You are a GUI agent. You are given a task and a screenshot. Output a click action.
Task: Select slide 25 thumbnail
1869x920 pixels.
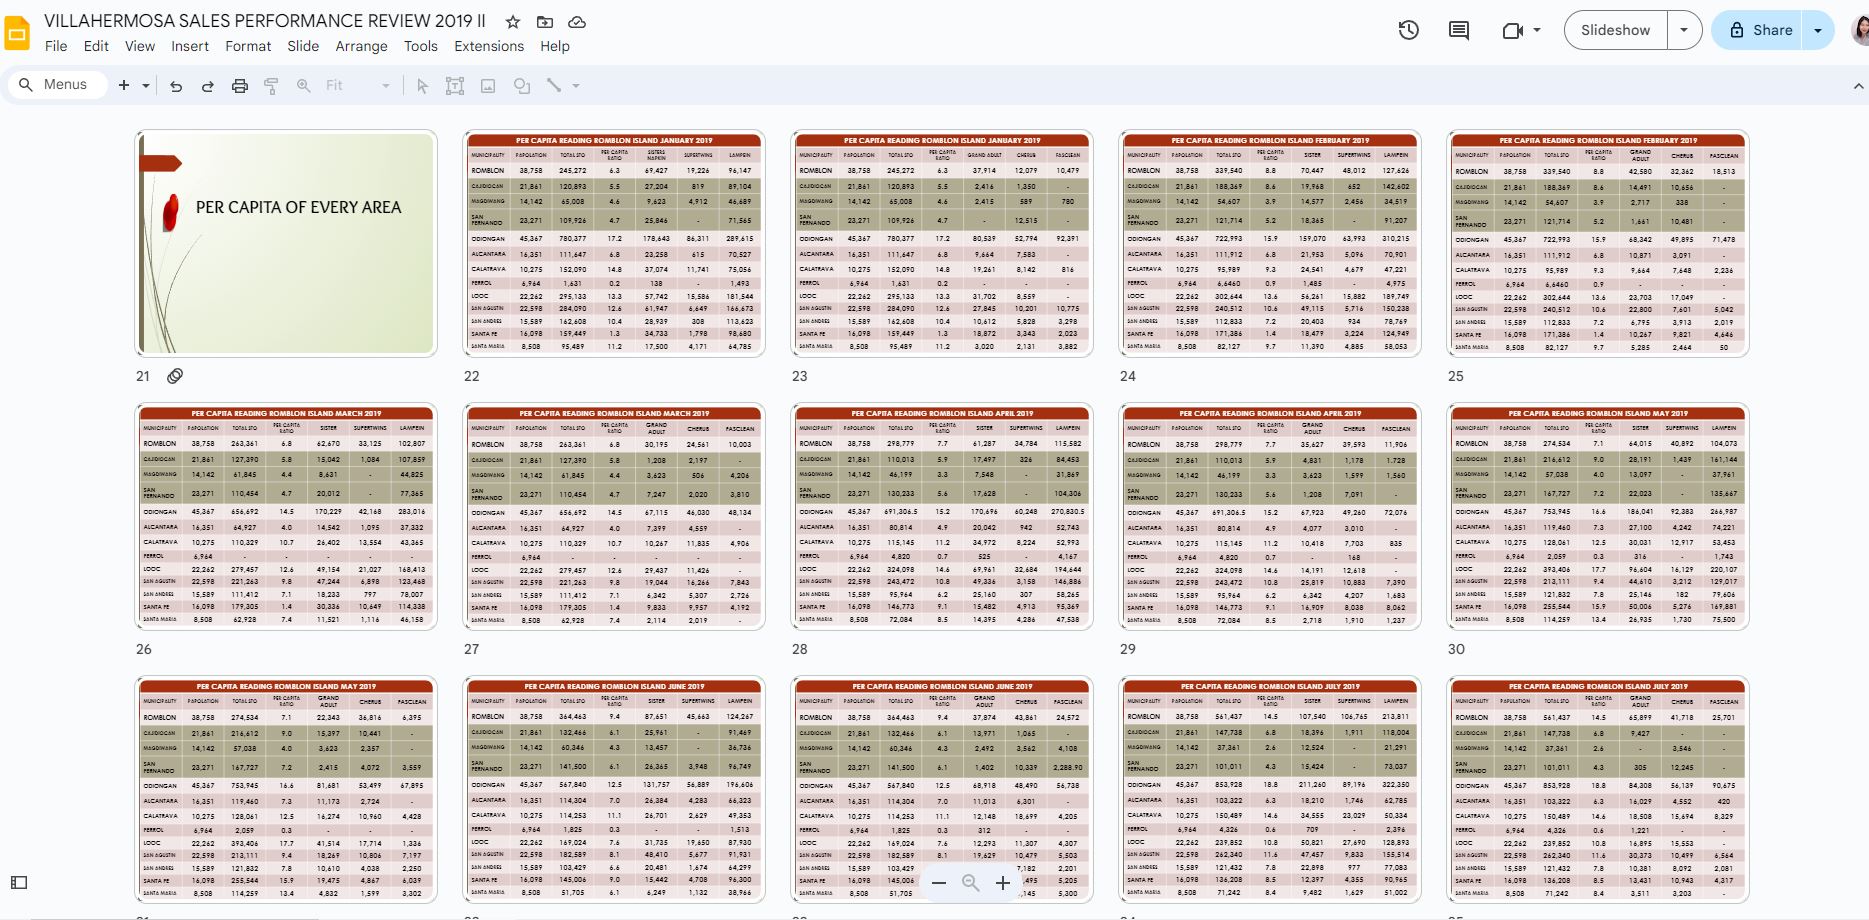tap(1598, 243)
